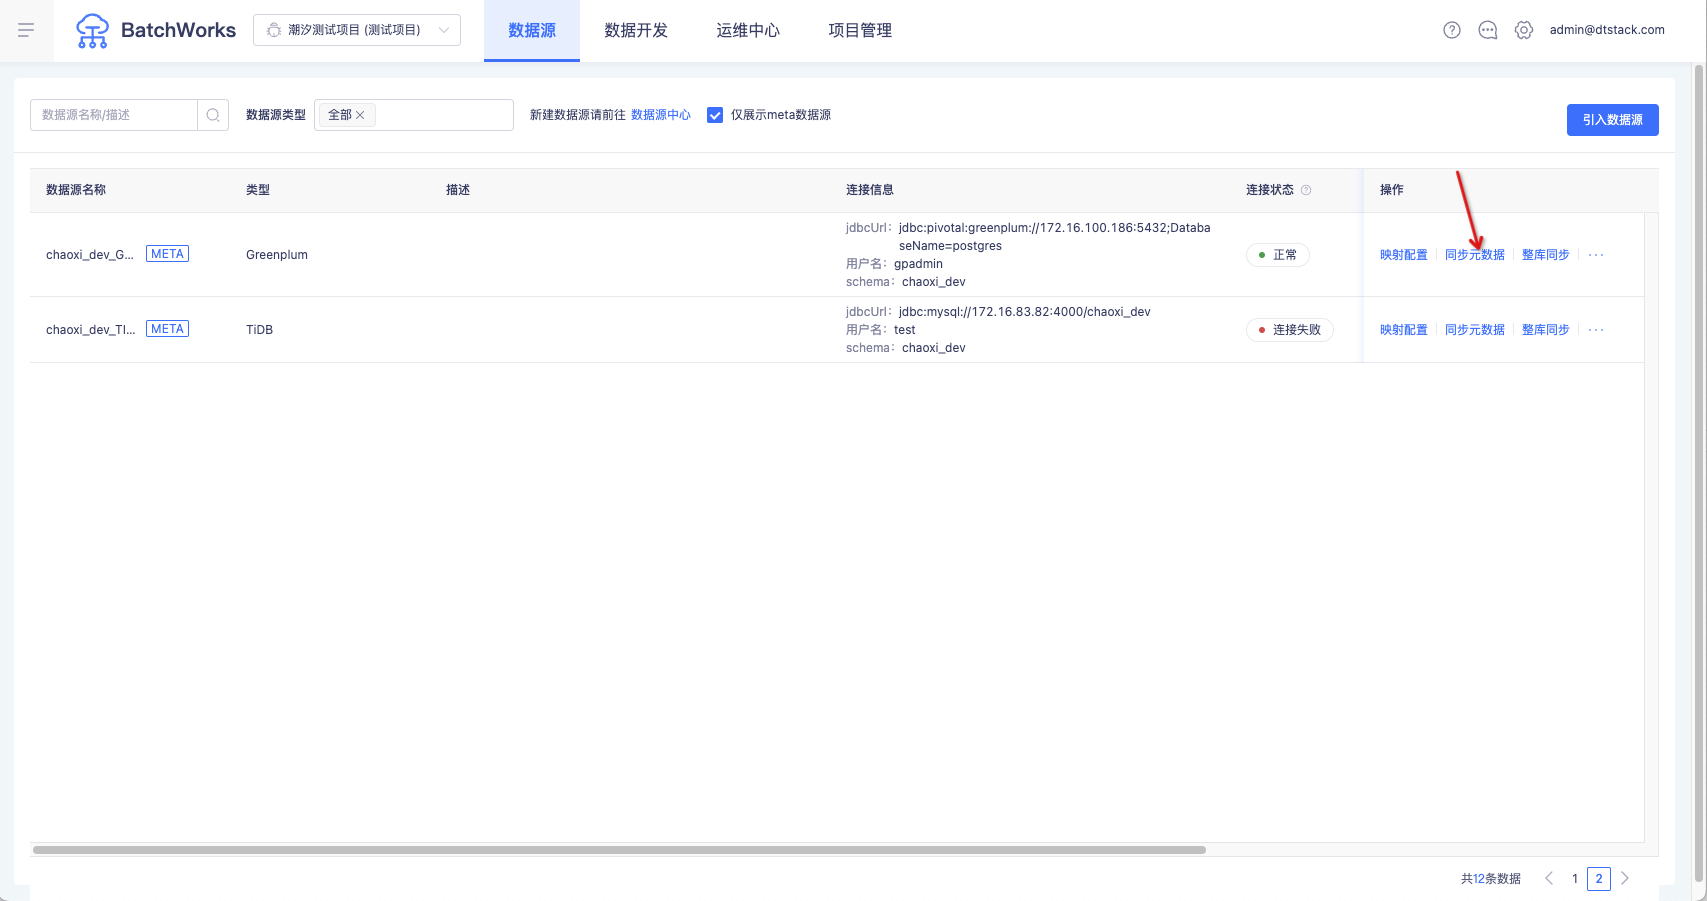Follow the 数据源中心 link
The height and width of the screenshot is (901, 1707).
[x=661, y=115]
